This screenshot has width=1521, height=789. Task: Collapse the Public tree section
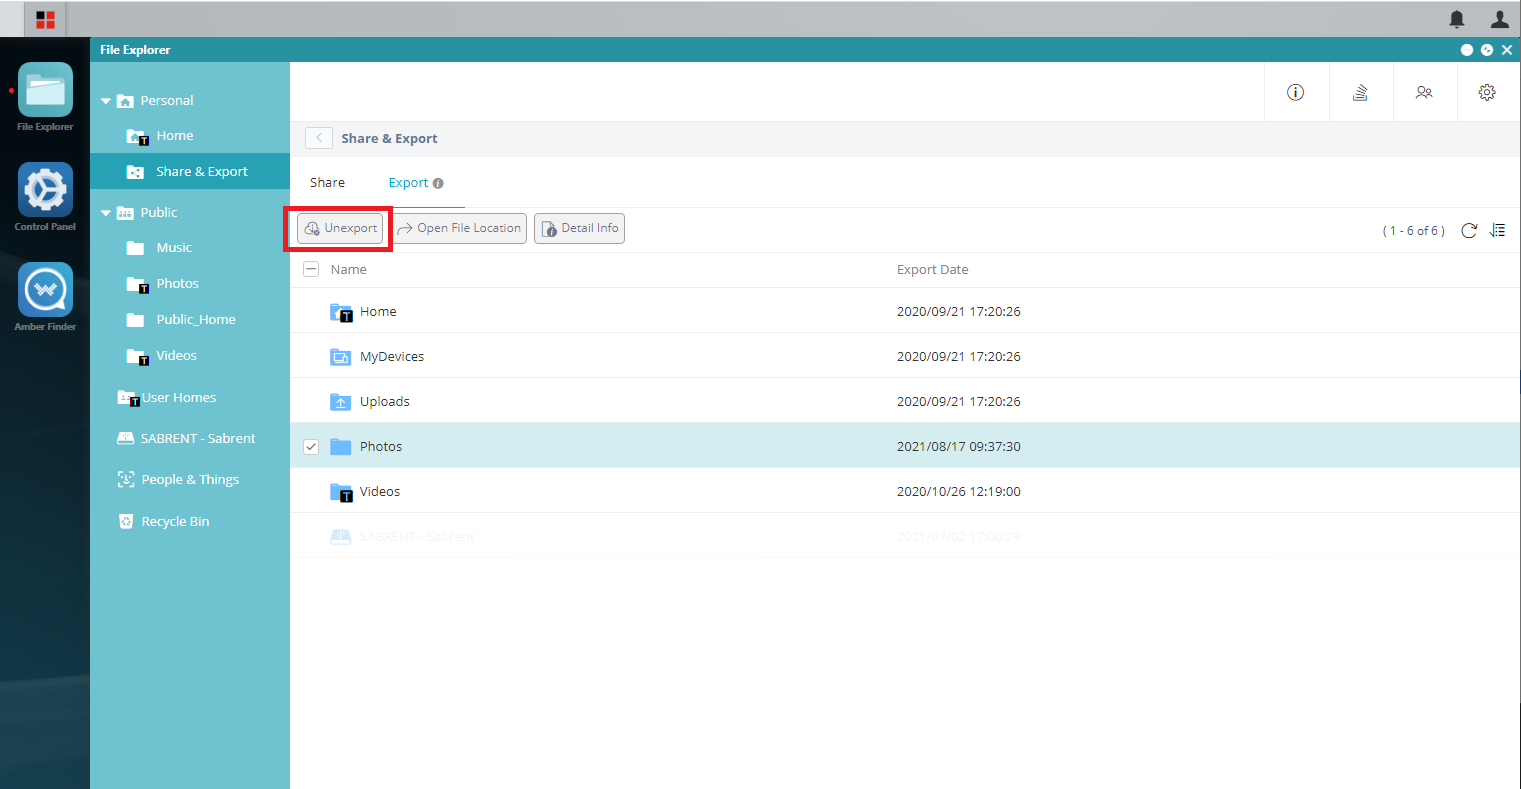[106, 213]
